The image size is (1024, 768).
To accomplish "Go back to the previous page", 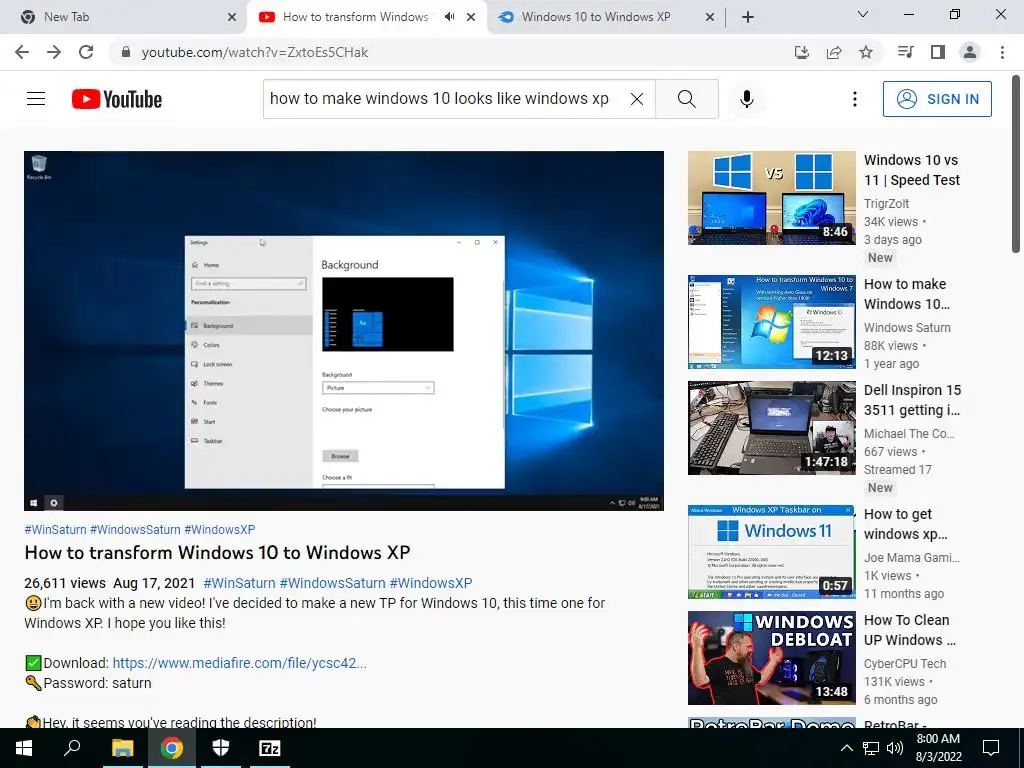I will tap(22, 52).
